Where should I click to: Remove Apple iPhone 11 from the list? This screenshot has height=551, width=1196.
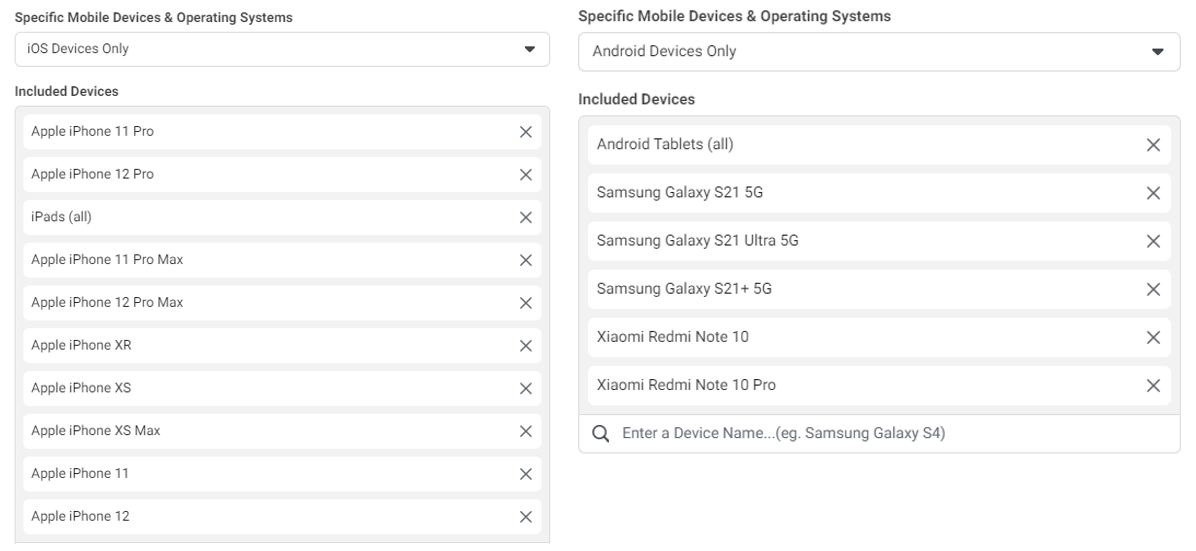(x=525, y=474)
